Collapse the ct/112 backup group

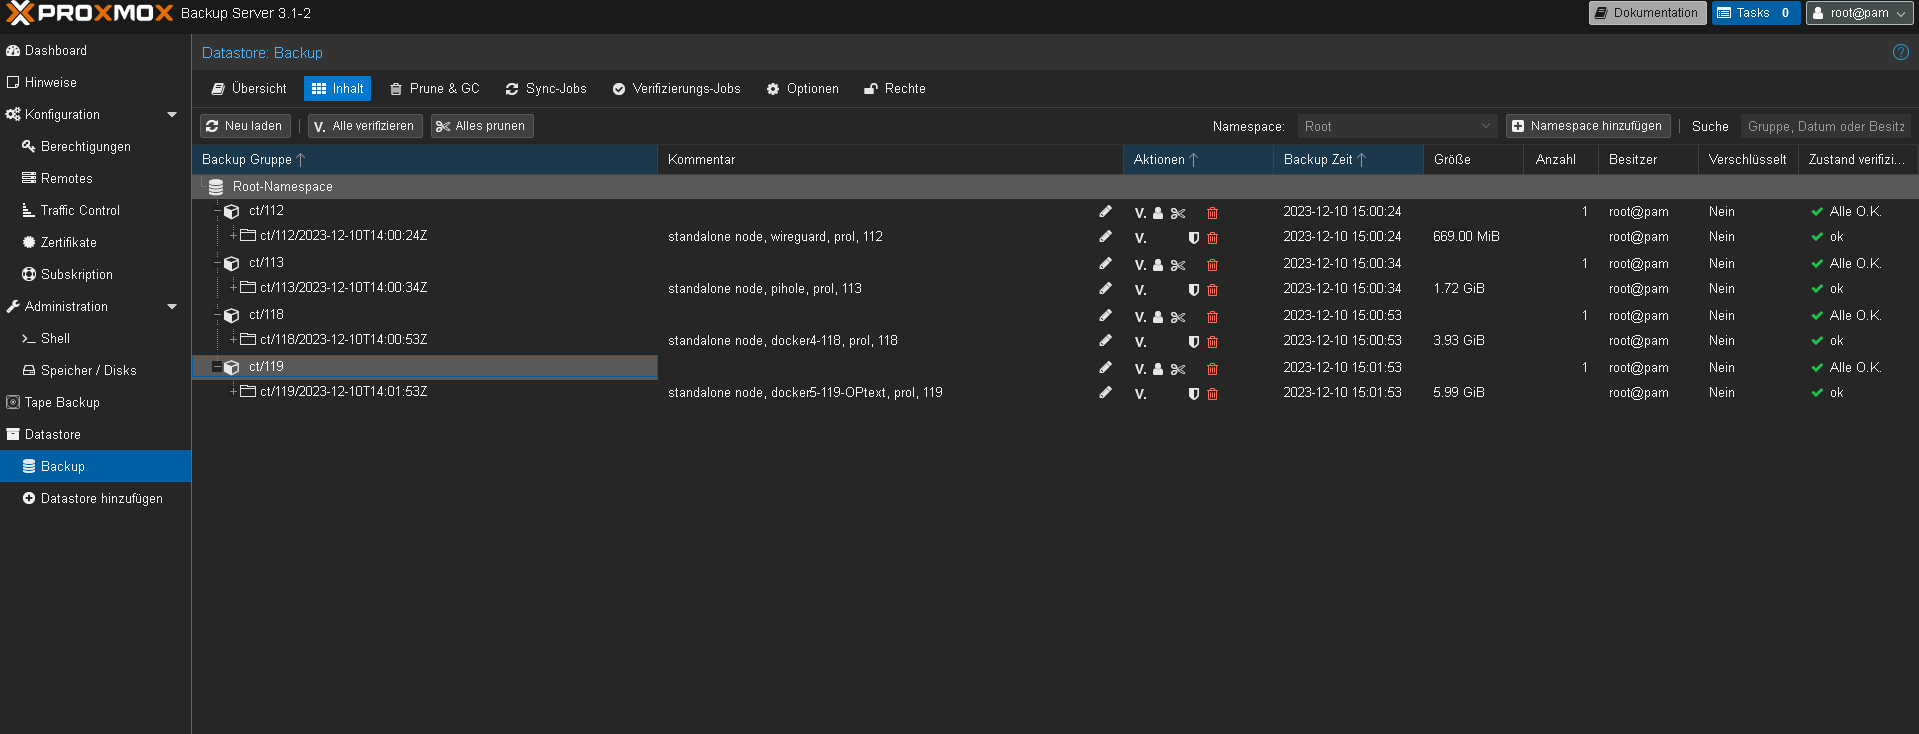217,211
